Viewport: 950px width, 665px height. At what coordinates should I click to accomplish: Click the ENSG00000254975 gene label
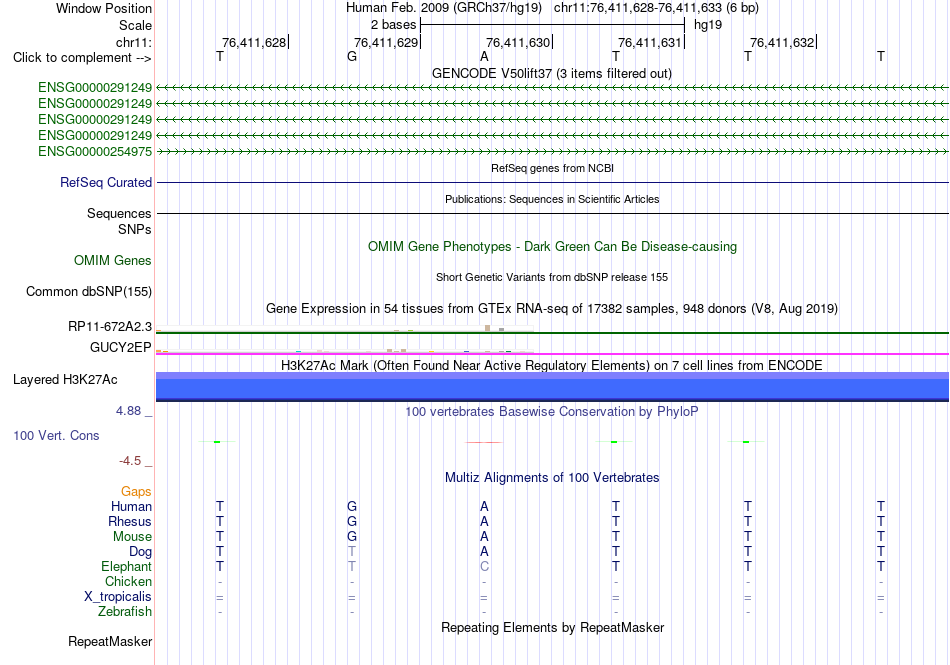95,151
